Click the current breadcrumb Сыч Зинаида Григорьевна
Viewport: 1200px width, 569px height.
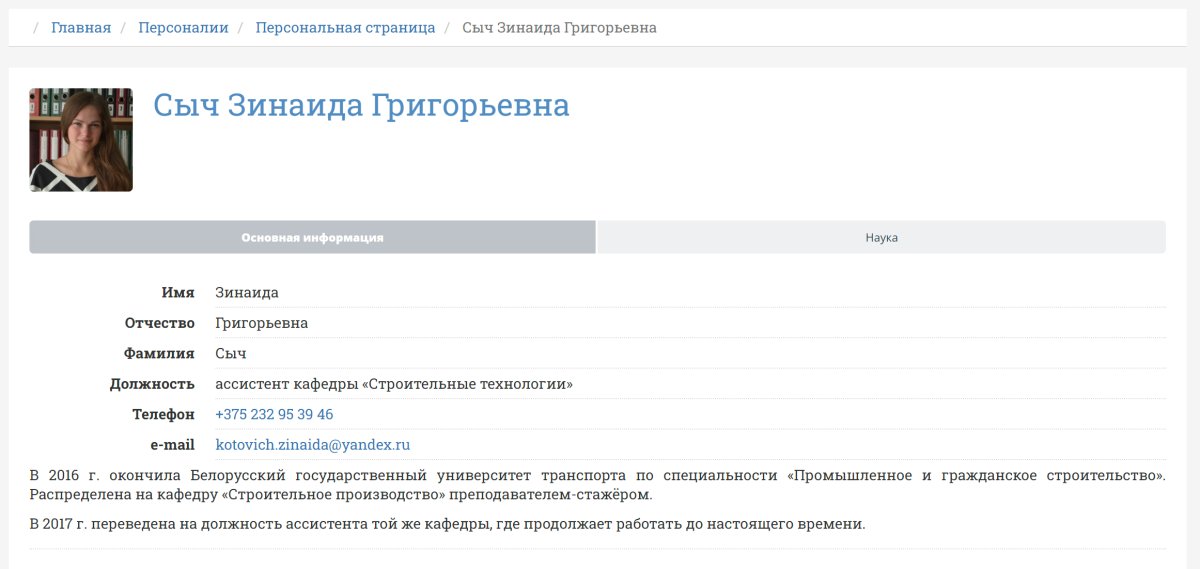(559, 28)
